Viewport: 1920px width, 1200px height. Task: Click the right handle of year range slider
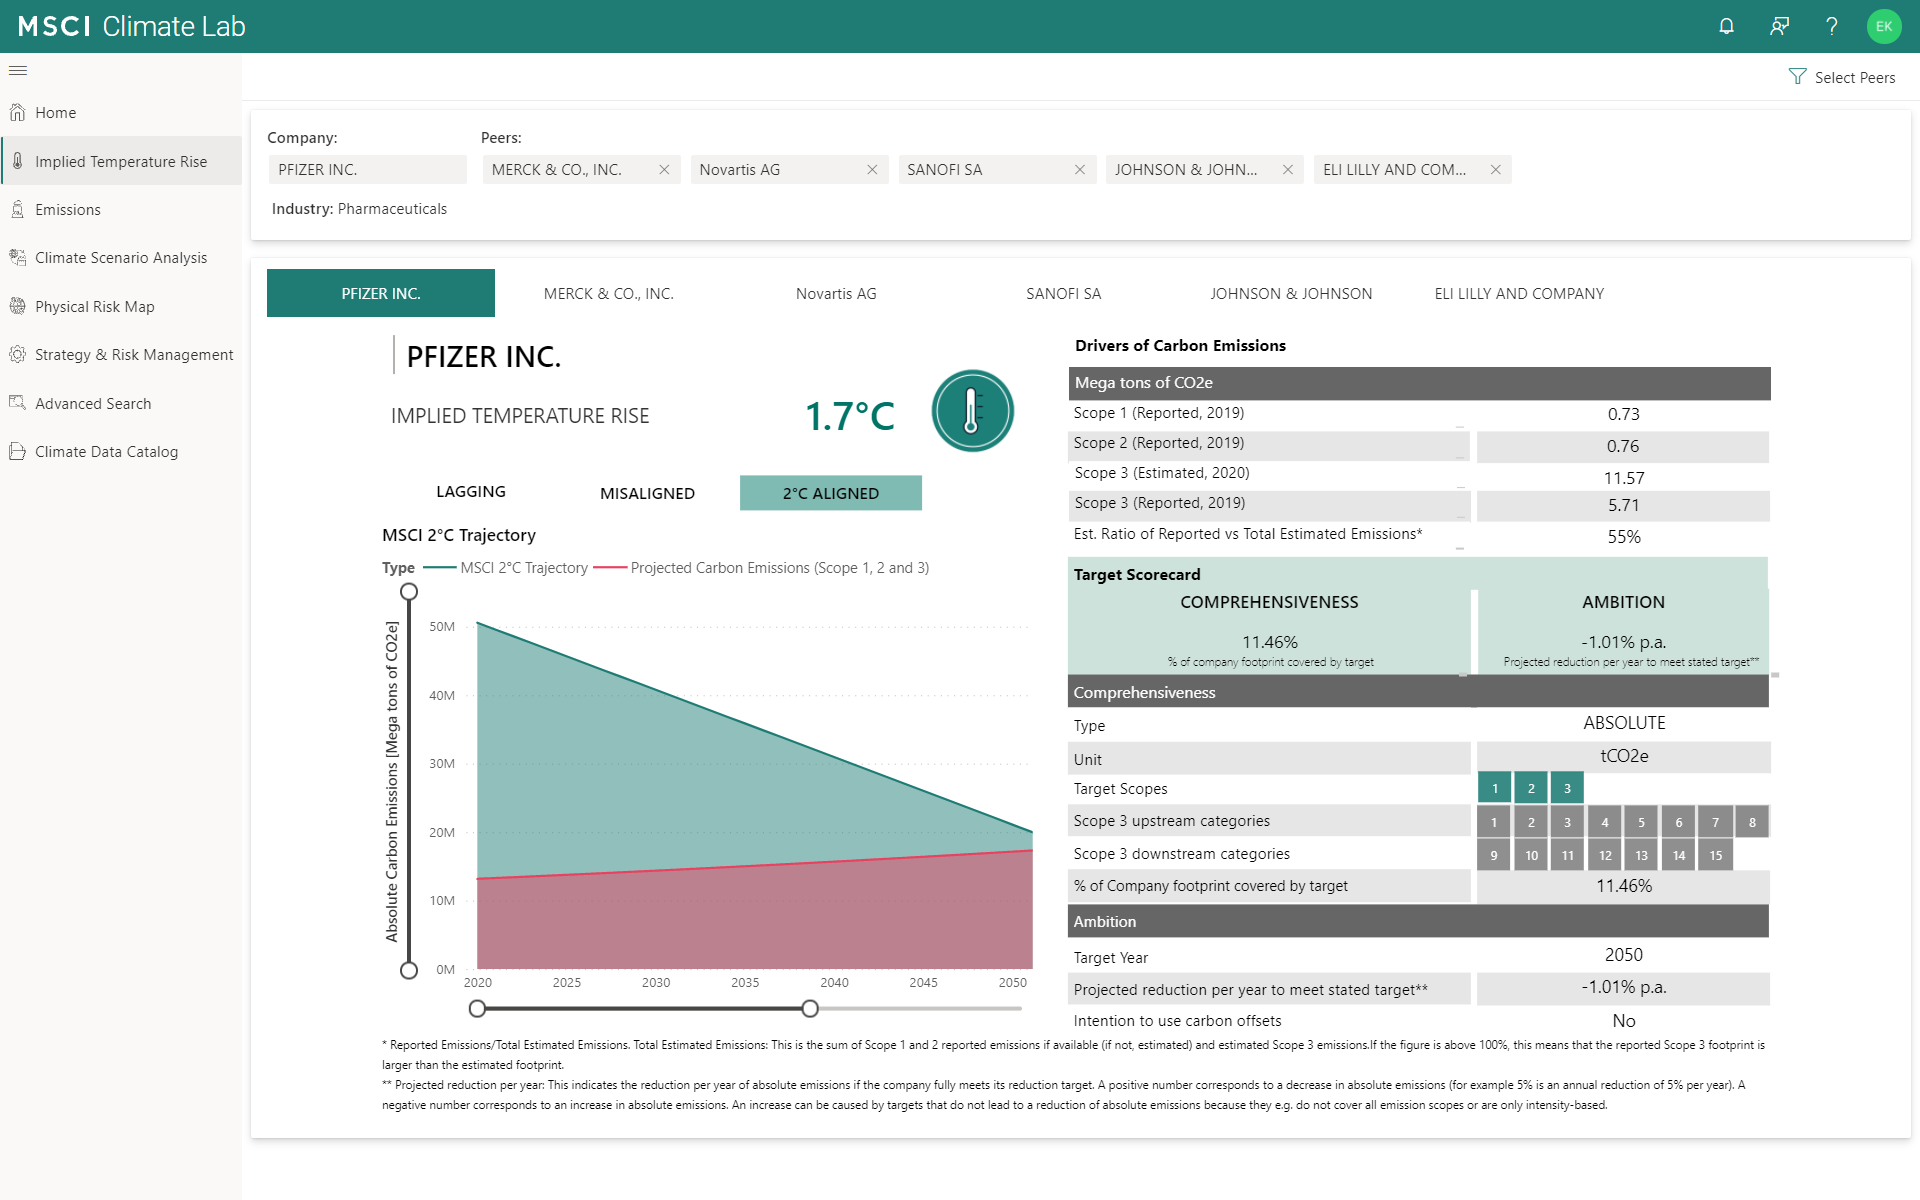pyautogui.click(x=810, y=1008)
